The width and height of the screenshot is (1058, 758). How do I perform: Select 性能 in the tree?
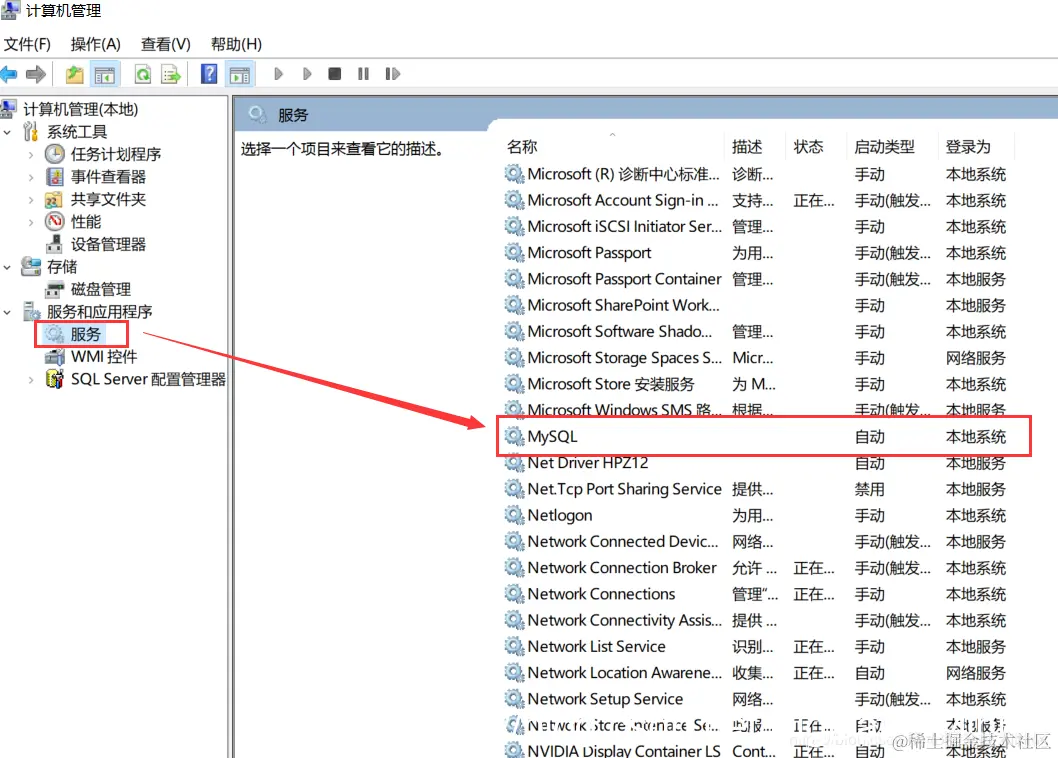(86, 221)
